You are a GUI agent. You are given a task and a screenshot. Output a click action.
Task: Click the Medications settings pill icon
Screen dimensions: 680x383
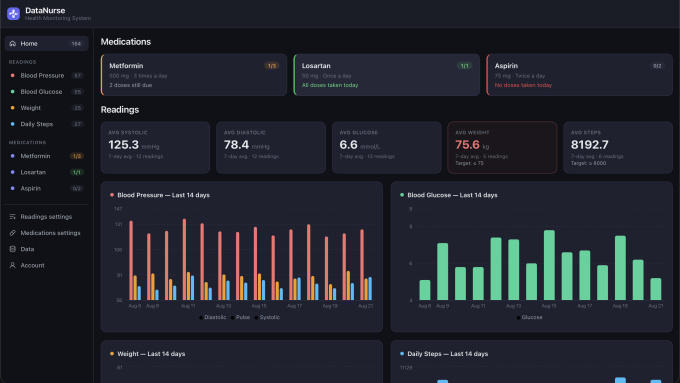click(x=13, y=233)
